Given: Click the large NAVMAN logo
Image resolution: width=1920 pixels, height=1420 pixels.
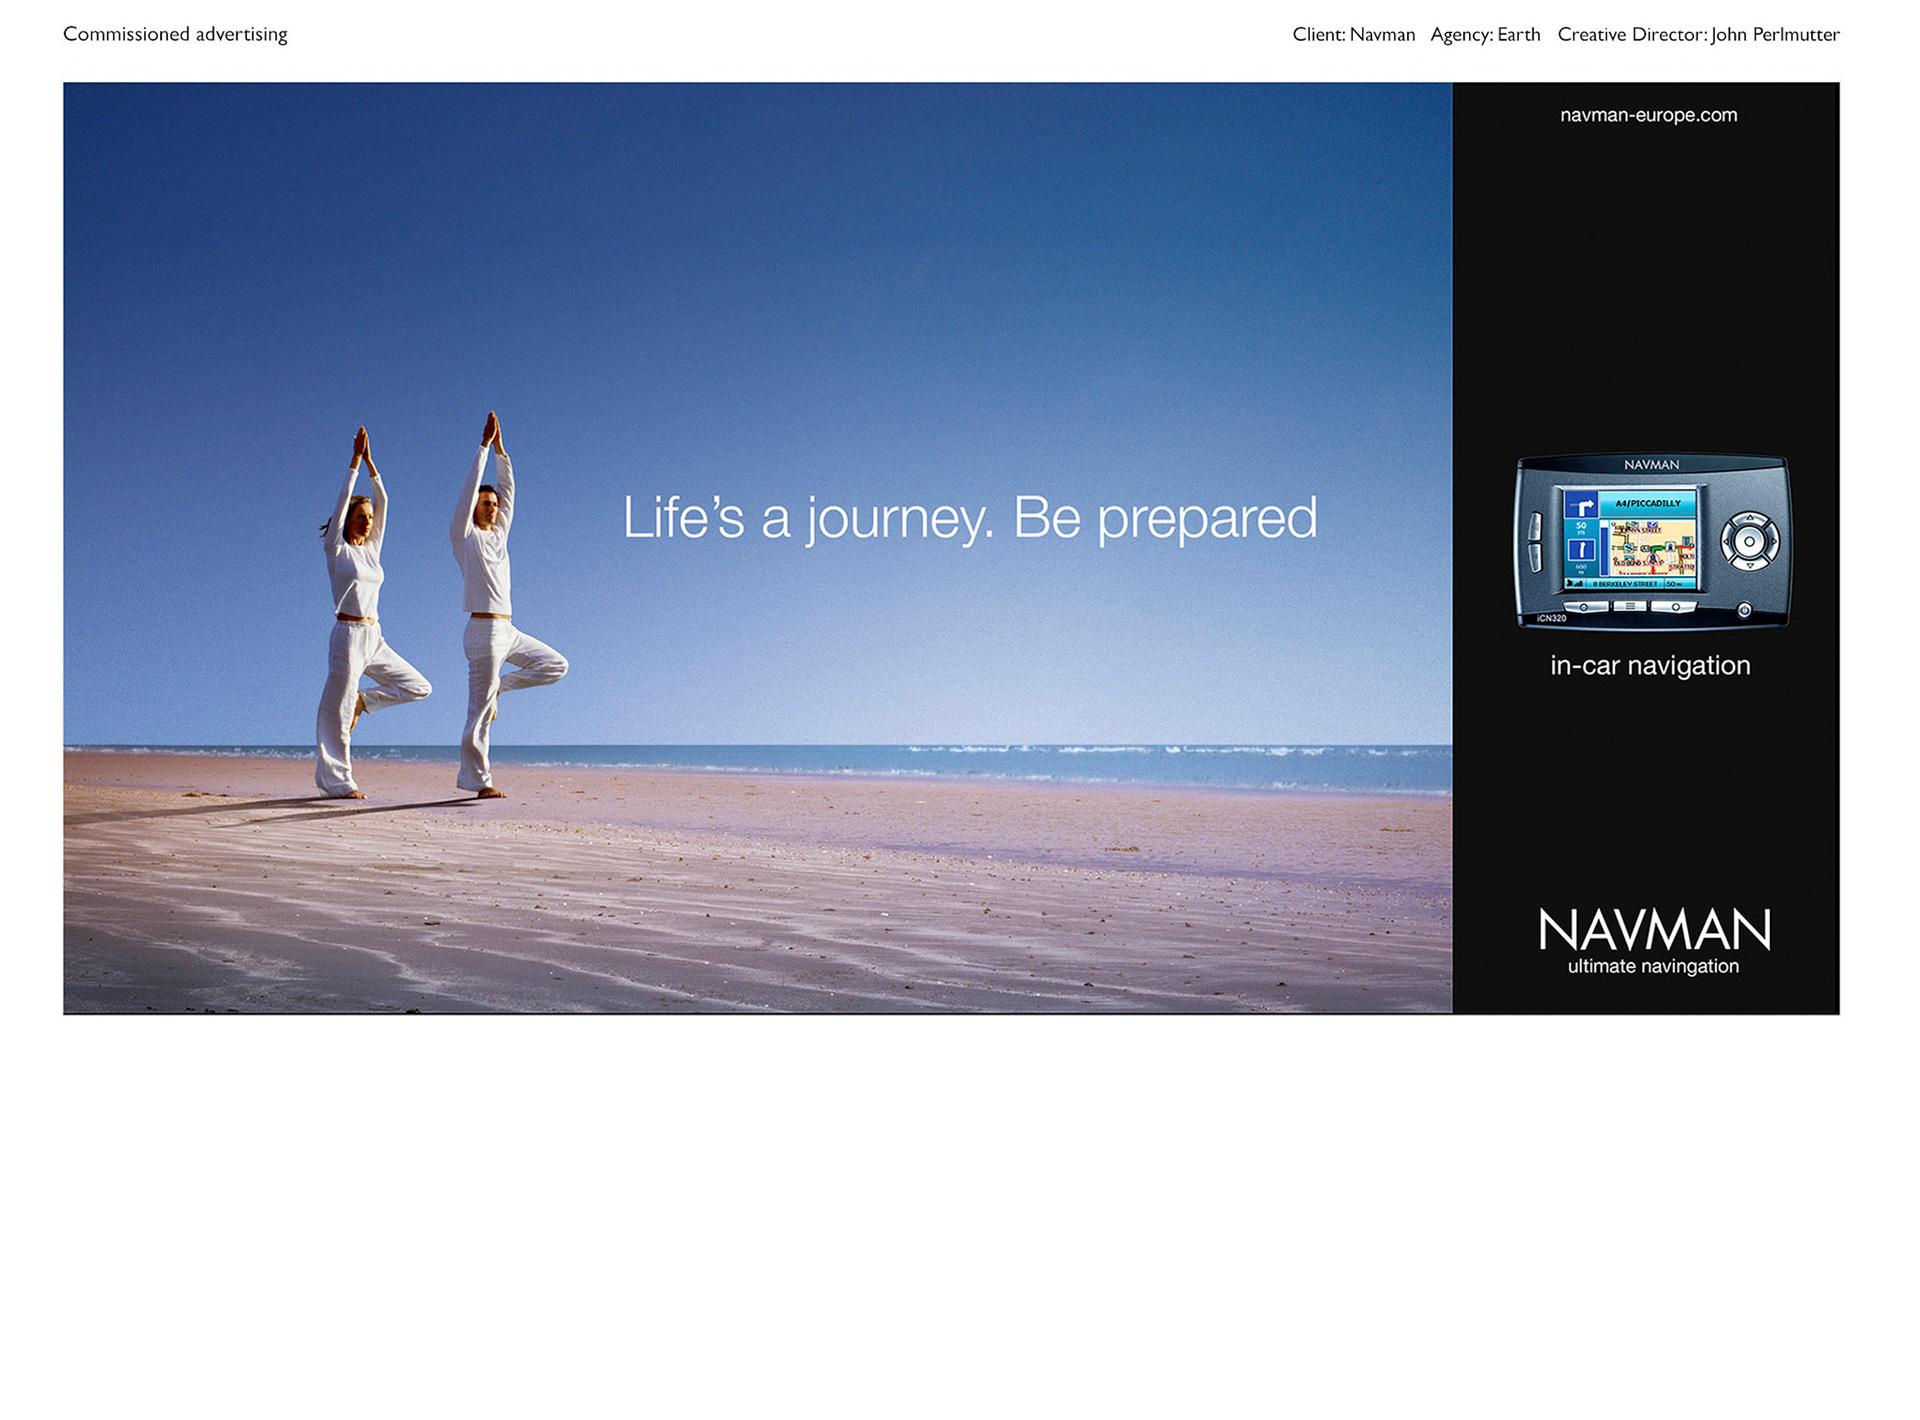Looking at the screenshot, I should coord(1654,930).
